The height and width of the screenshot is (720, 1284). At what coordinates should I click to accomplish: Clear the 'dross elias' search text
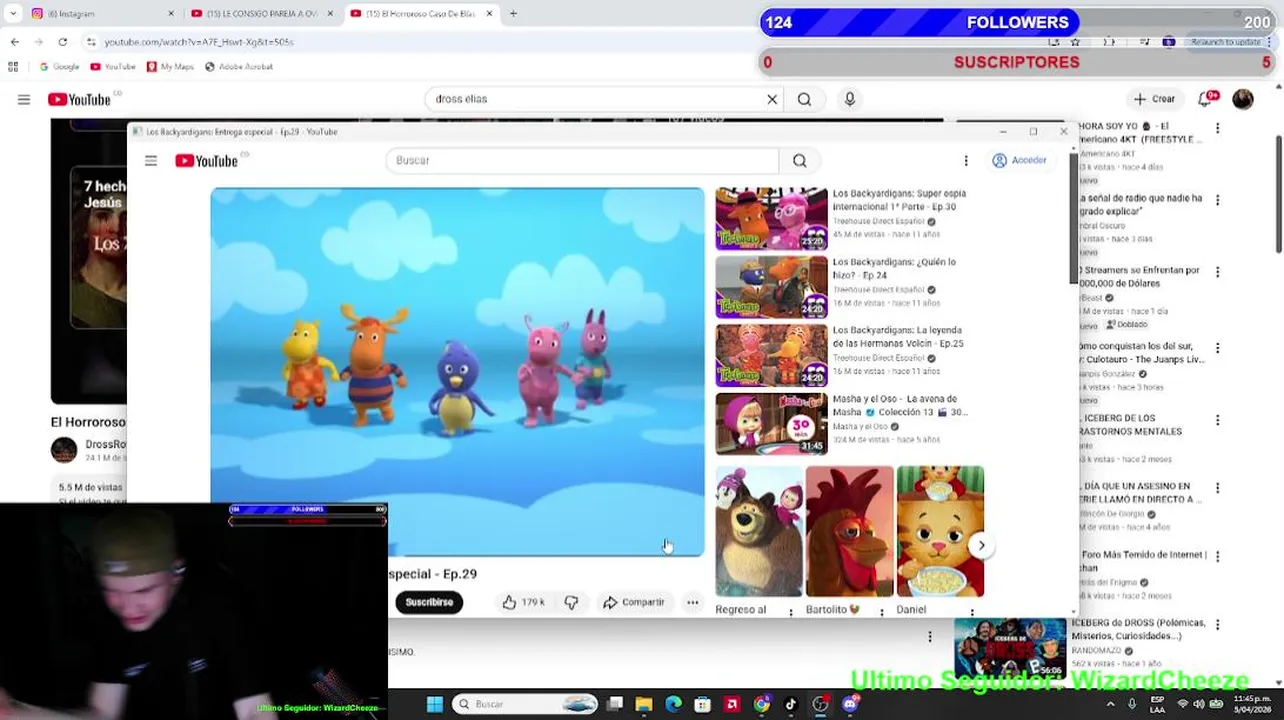coord(772,99)
